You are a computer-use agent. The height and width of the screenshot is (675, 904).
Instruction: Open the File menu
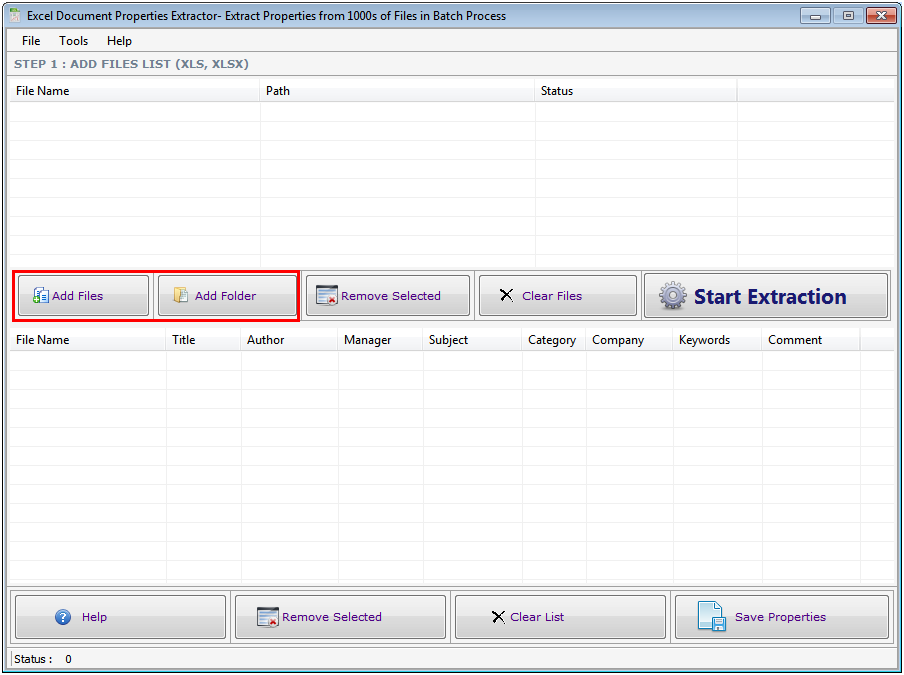tap(31, 41)
